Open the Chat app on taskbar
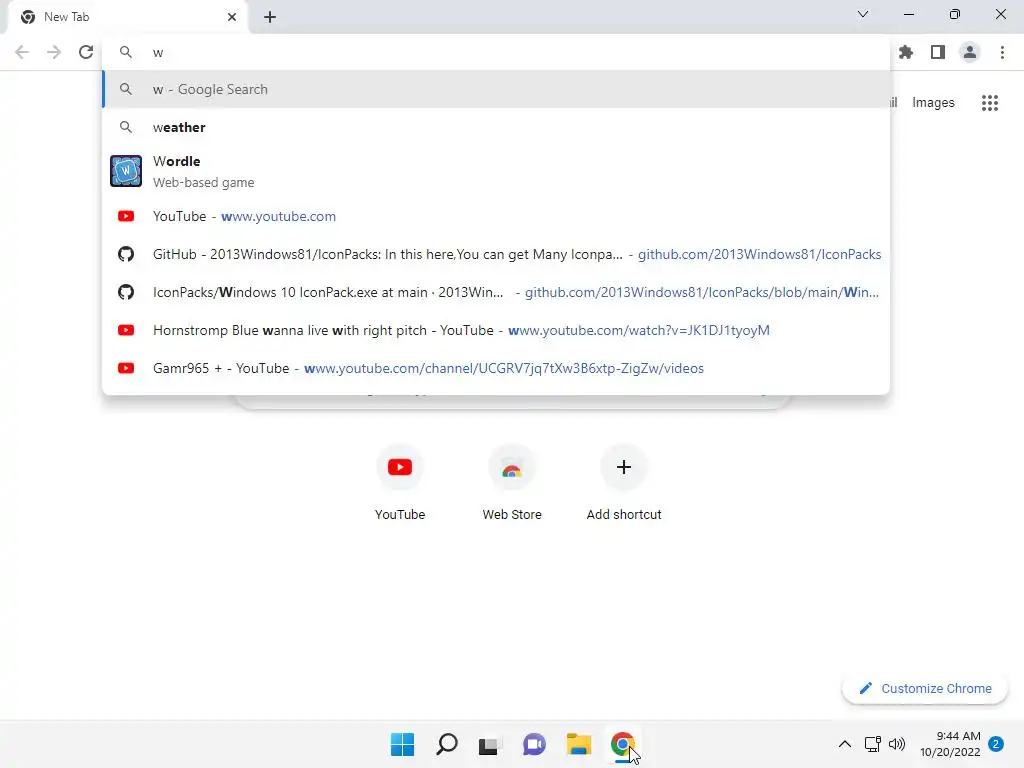 (534, 744)
